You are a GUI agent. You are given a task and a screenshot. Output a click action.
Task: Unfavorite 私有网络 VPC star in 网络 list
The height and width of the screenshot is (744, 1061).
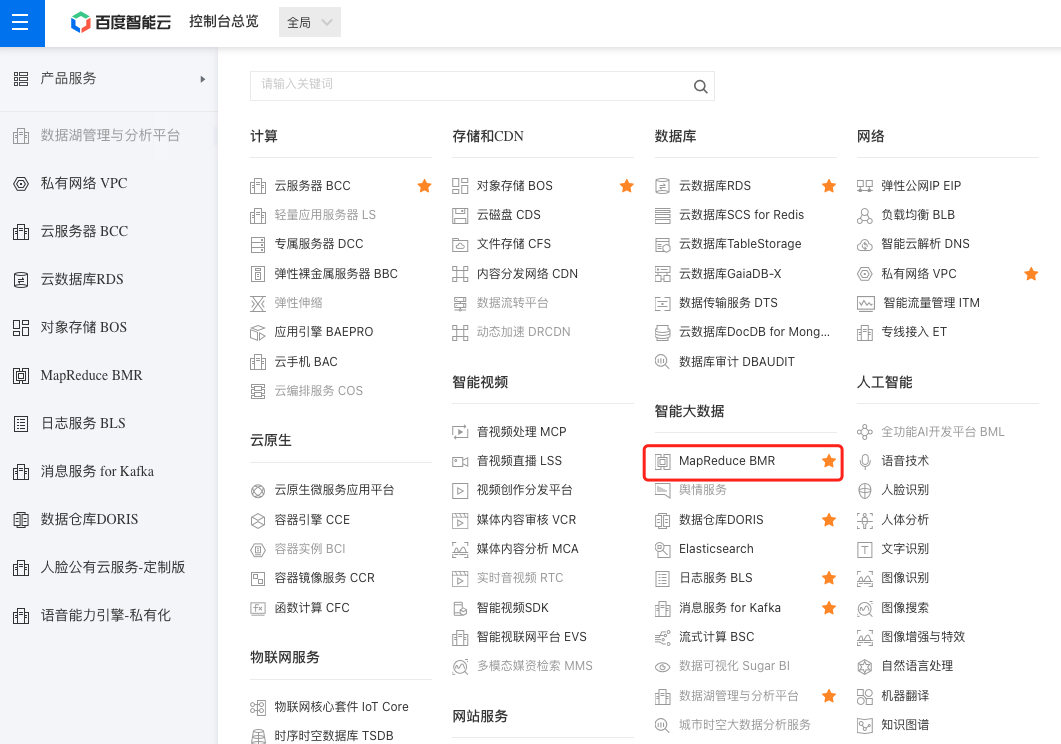tap(1031, 273)
